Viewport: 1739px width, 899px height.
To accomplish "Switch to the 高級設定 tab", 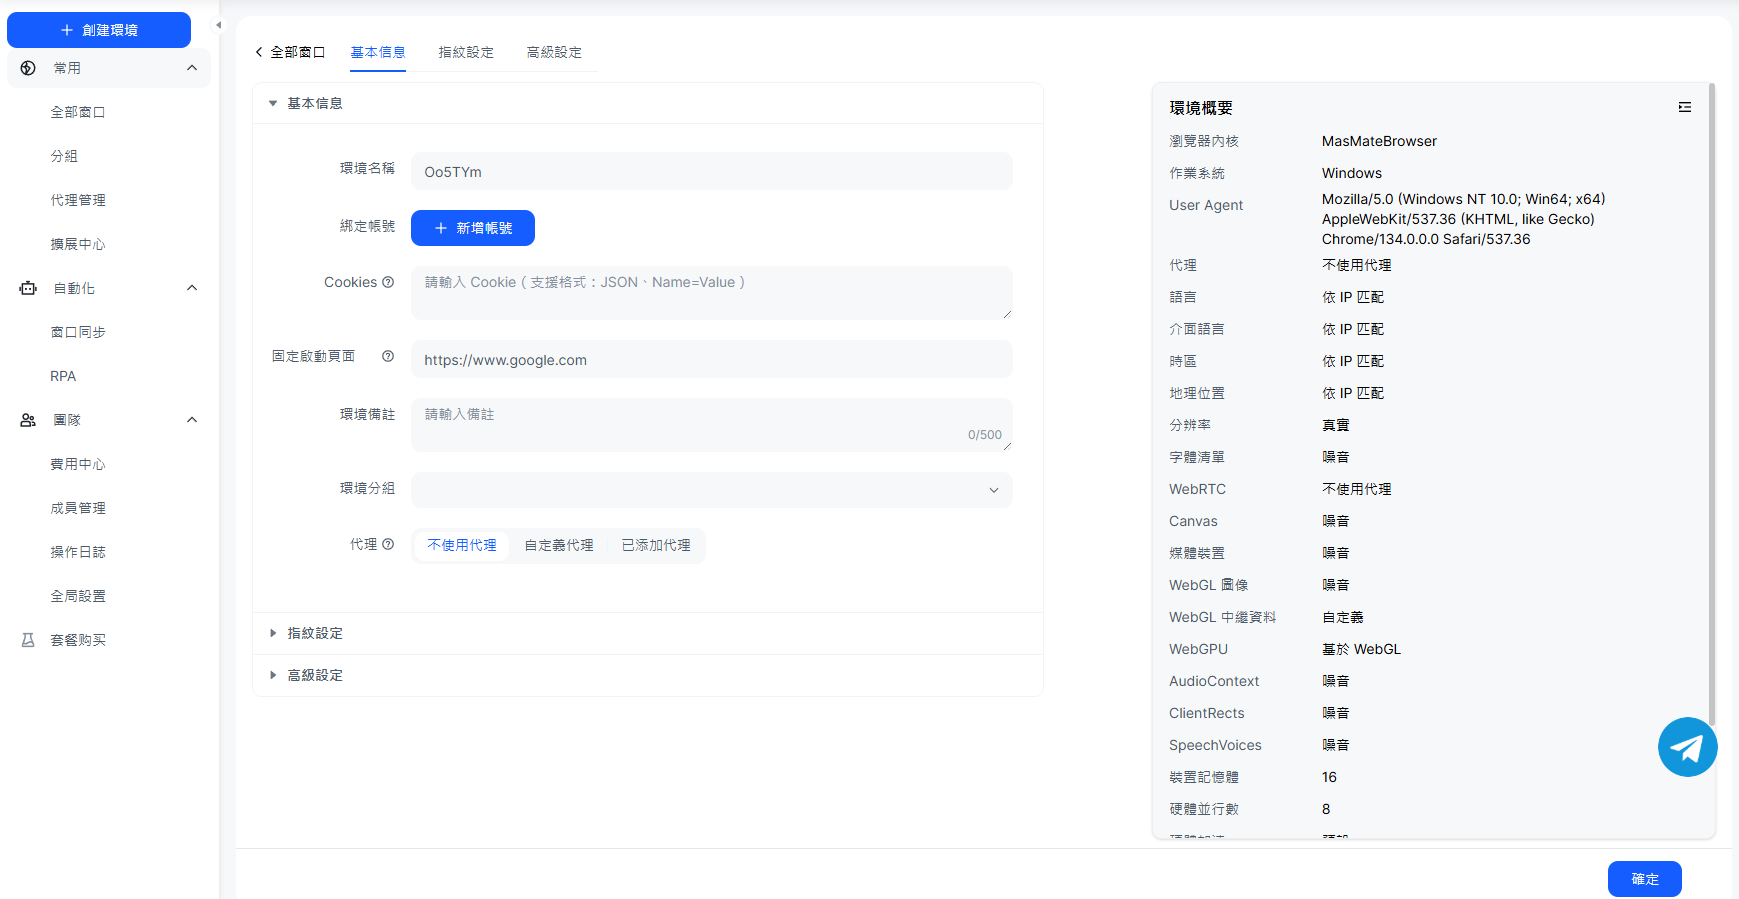I will coord(554,52).
